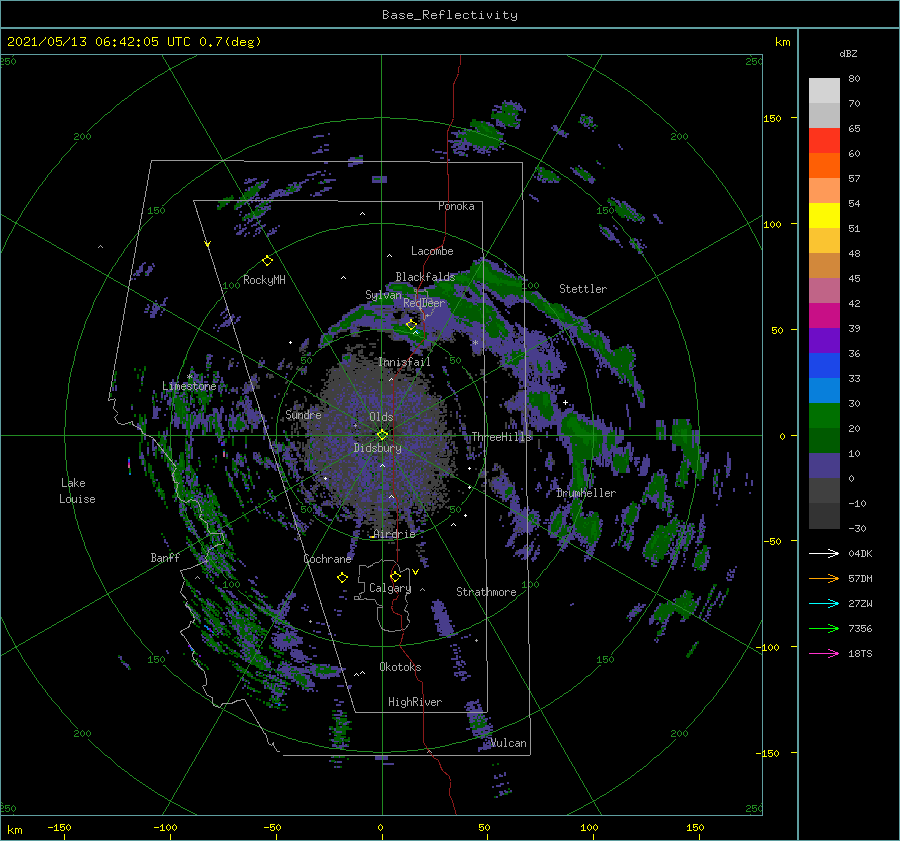Viewport: 900px width, 841px height.
Task: Click the green 7356 arrow in legend
Action: [x=824, y=629]
